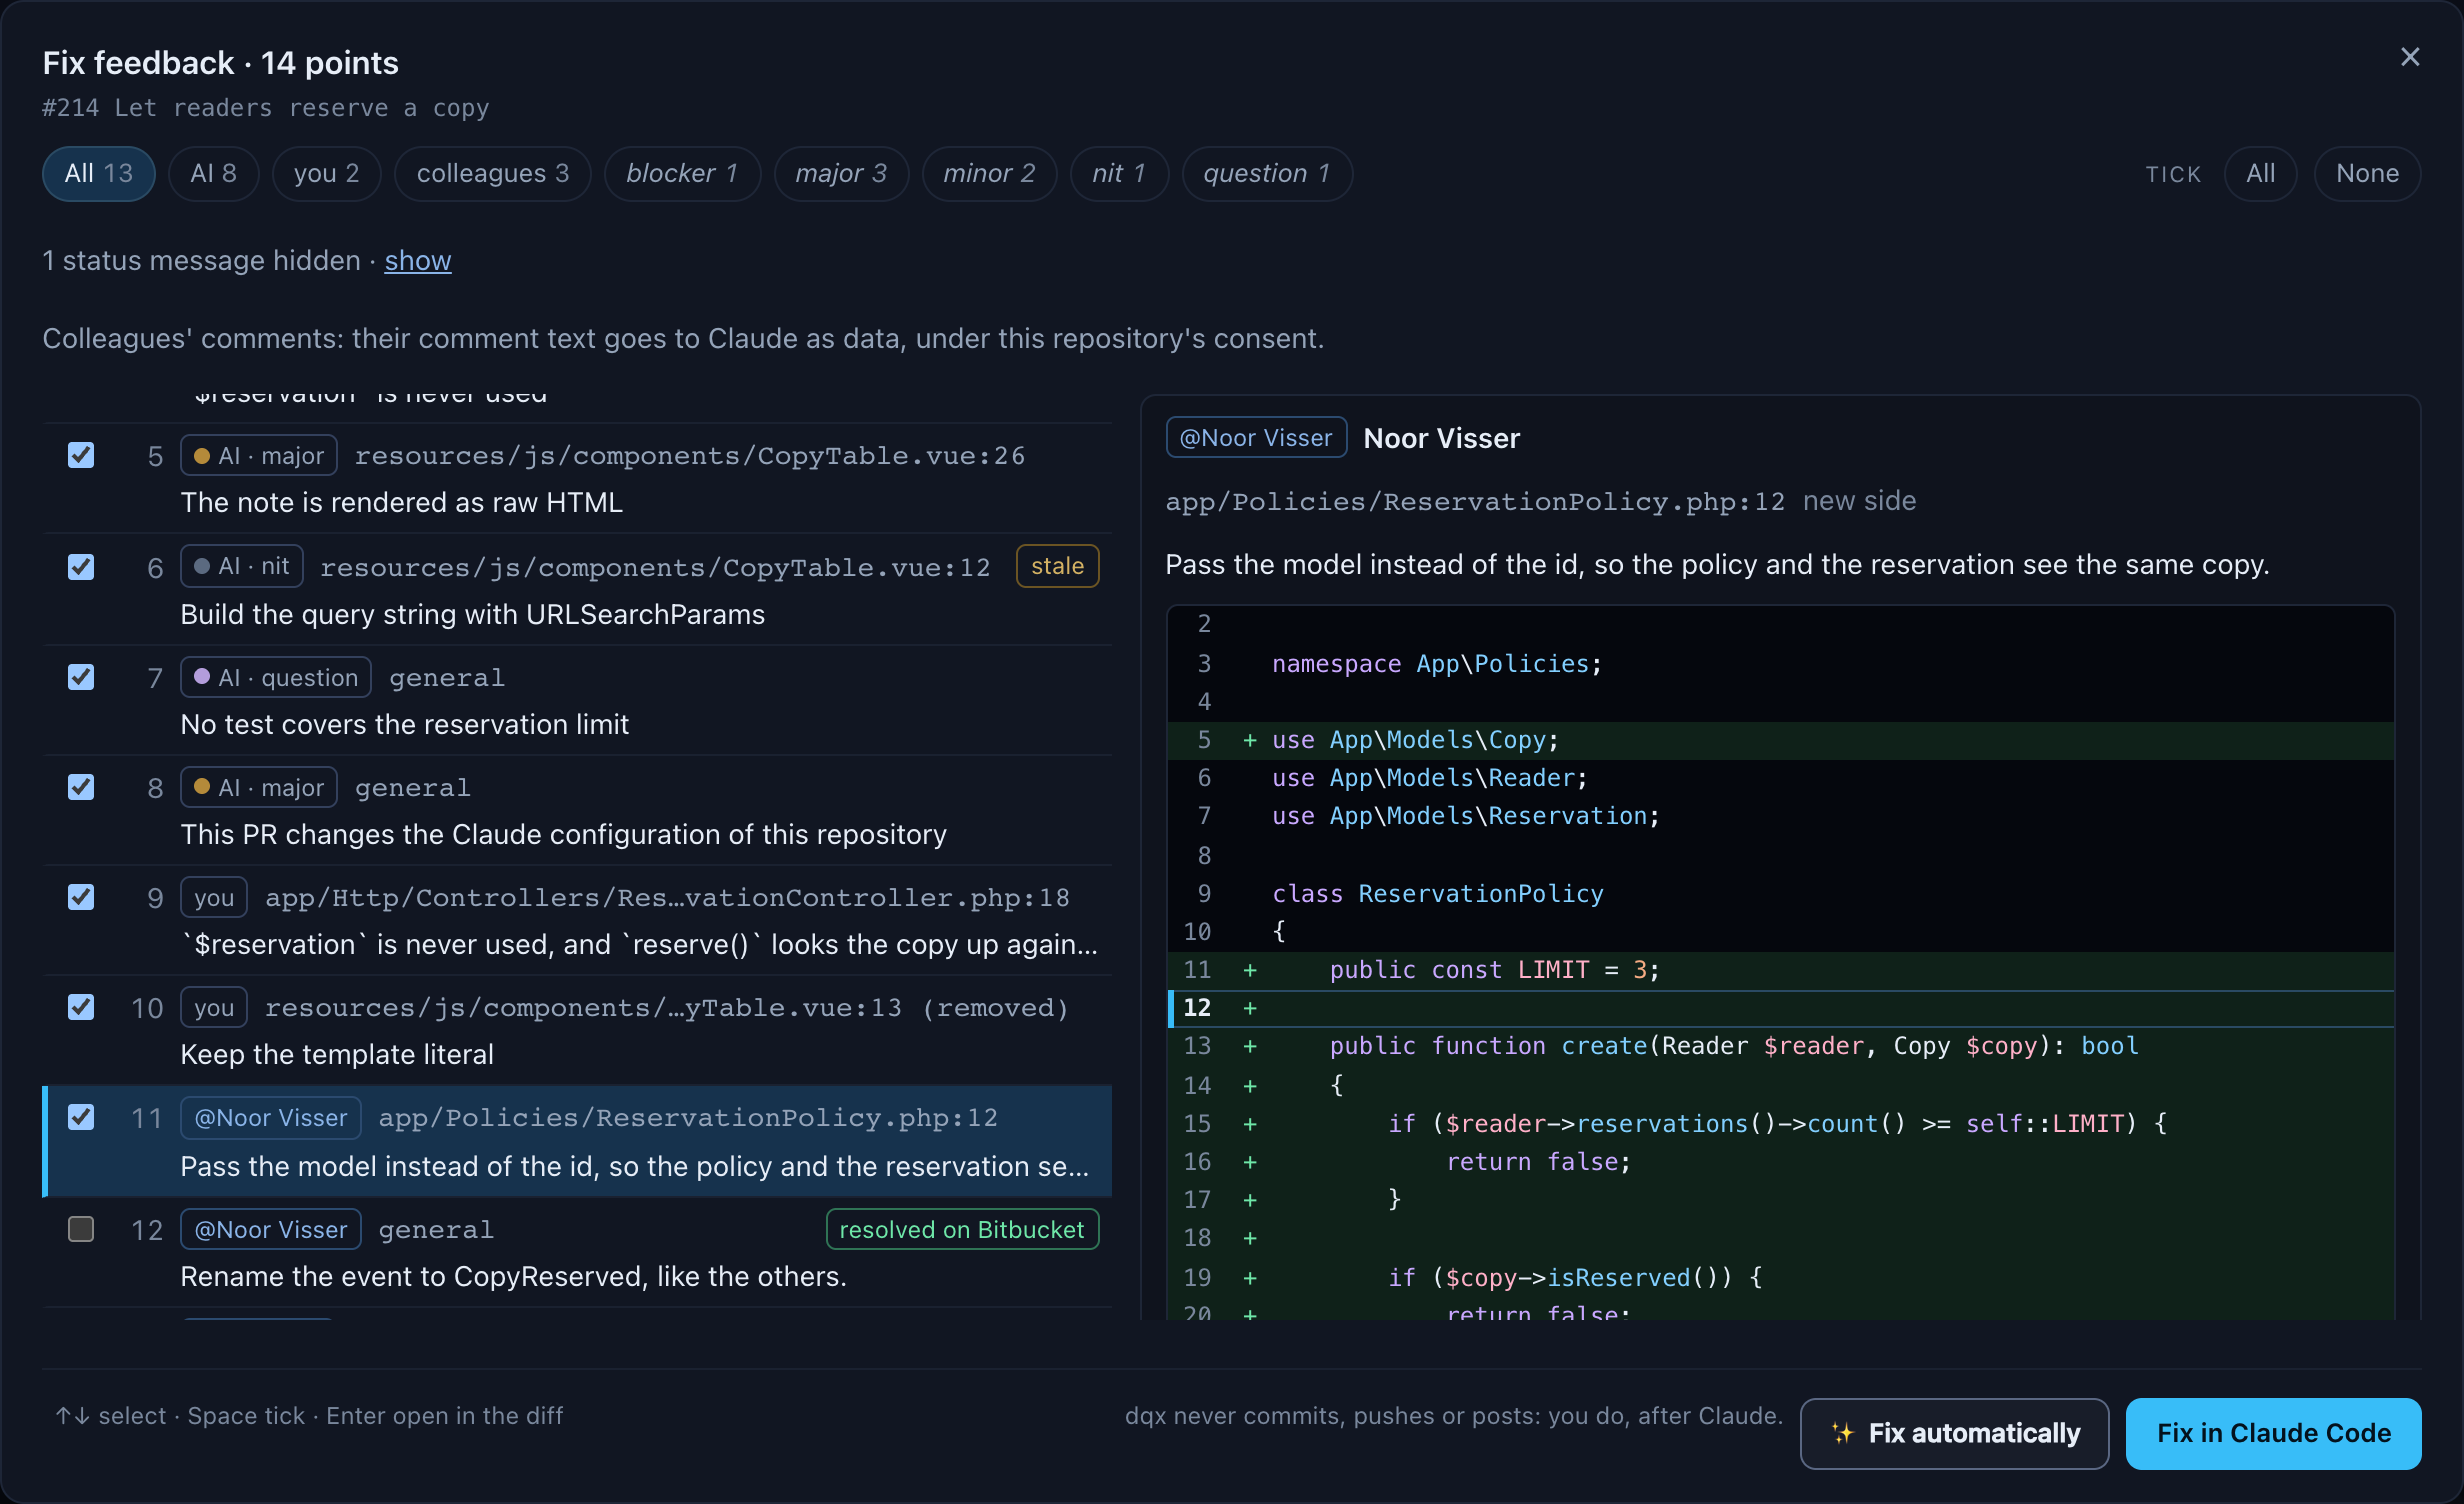Image resolution: width=2464 pixels, height=1504 pixels.
Task: Filter by nit 1 severity
Action: coord(1119,174)
